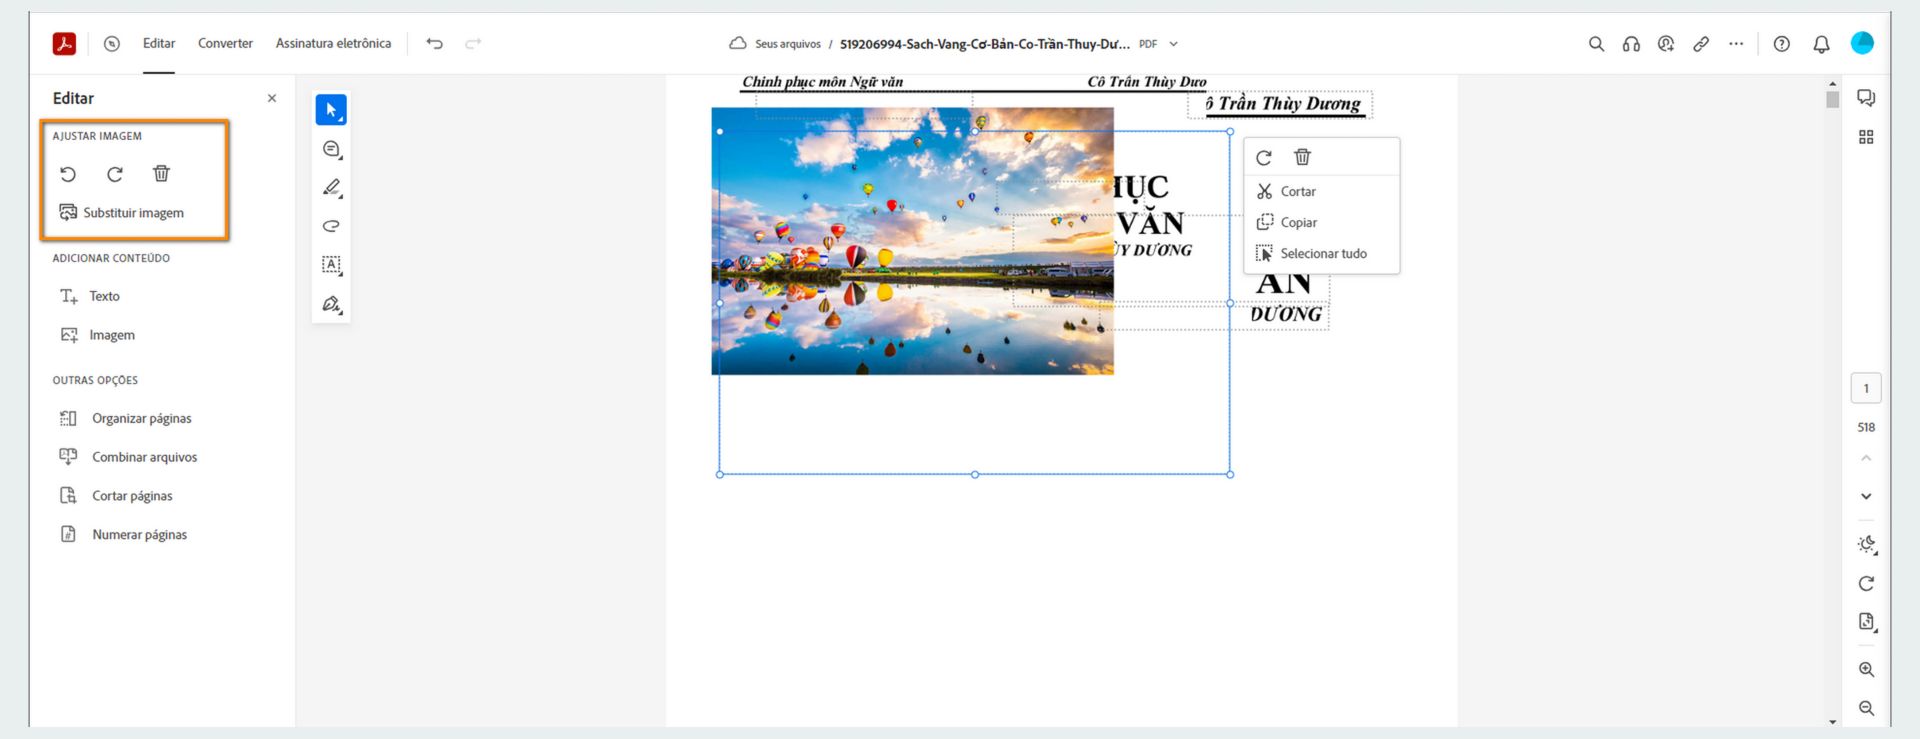Open Organizar páginas
Screen dimensions: 1920x739
click(126, 418)
